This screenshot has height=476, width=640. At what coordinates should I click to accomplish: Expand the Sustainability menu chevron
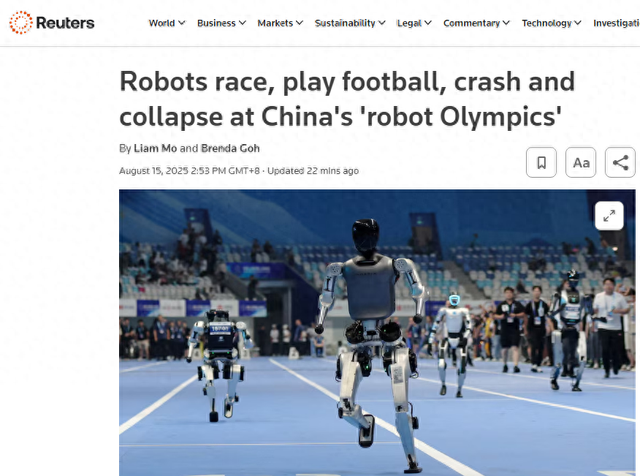(382, 23)
